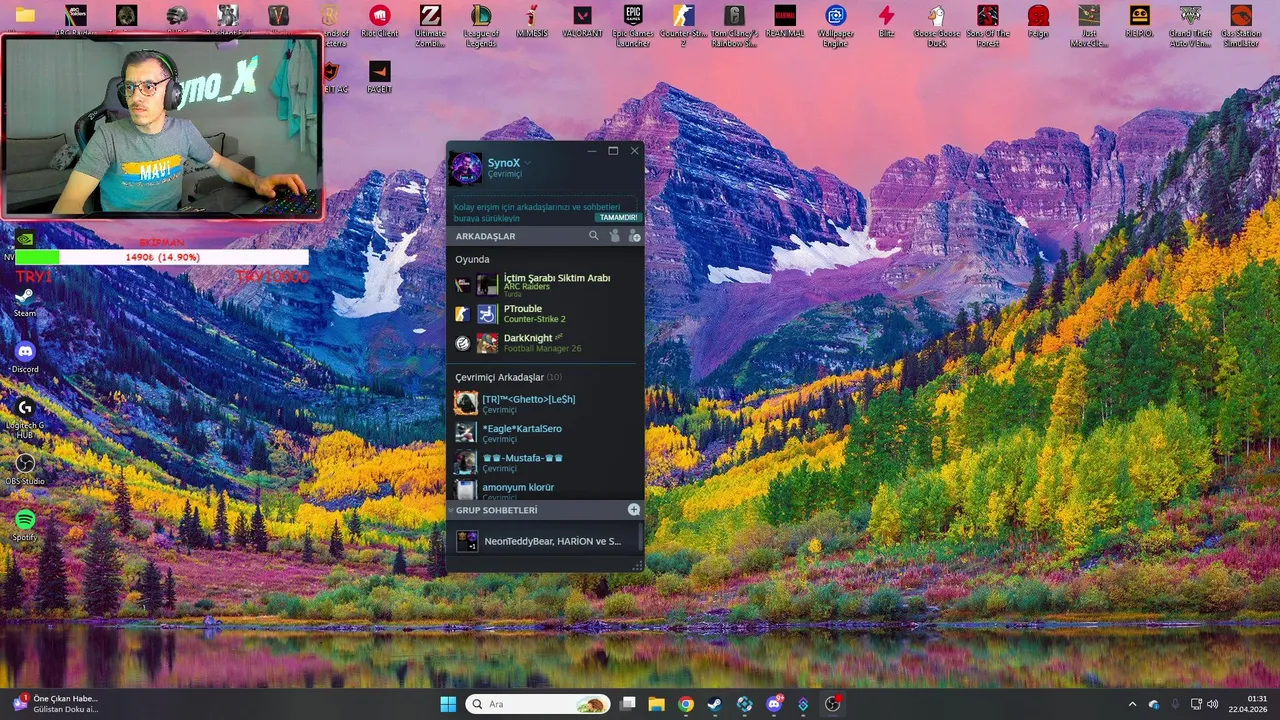The height and width of the screenshot is (720, 1280).
Task: Open the Discord desktop shortcut
Action: pos(25,358)
